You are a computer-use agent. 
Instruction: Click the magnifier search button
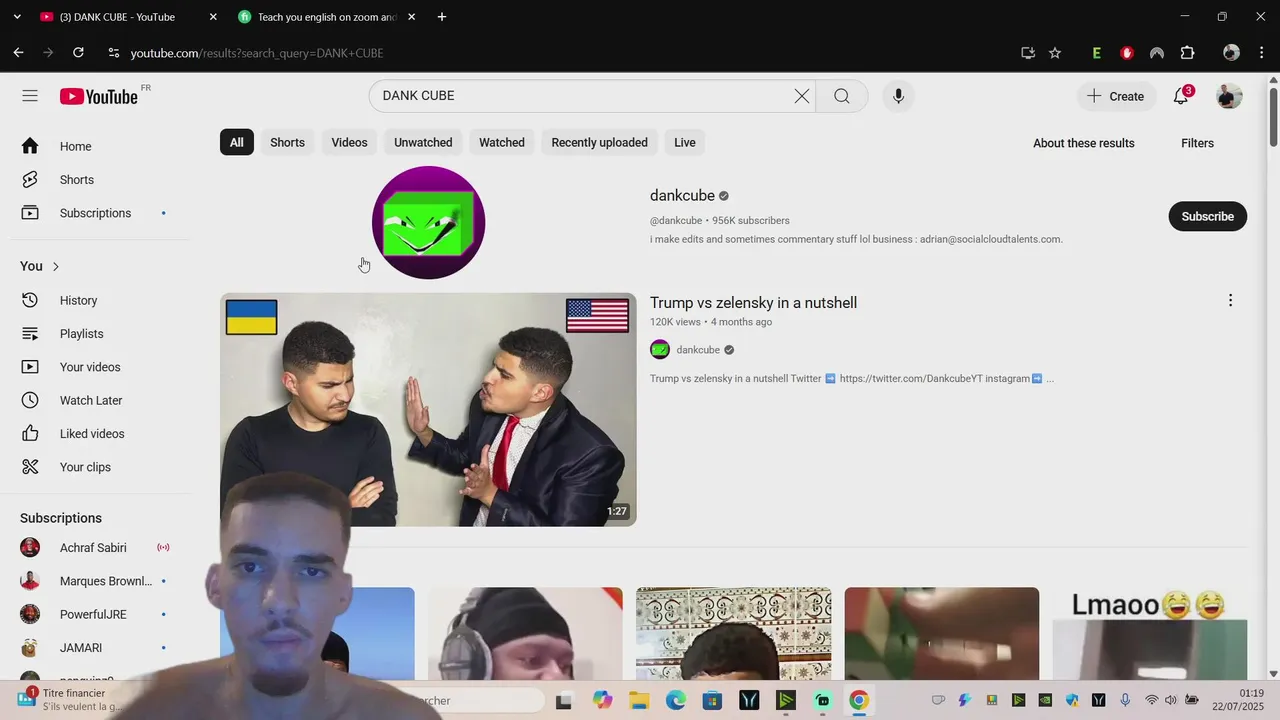tap(842, 96)
